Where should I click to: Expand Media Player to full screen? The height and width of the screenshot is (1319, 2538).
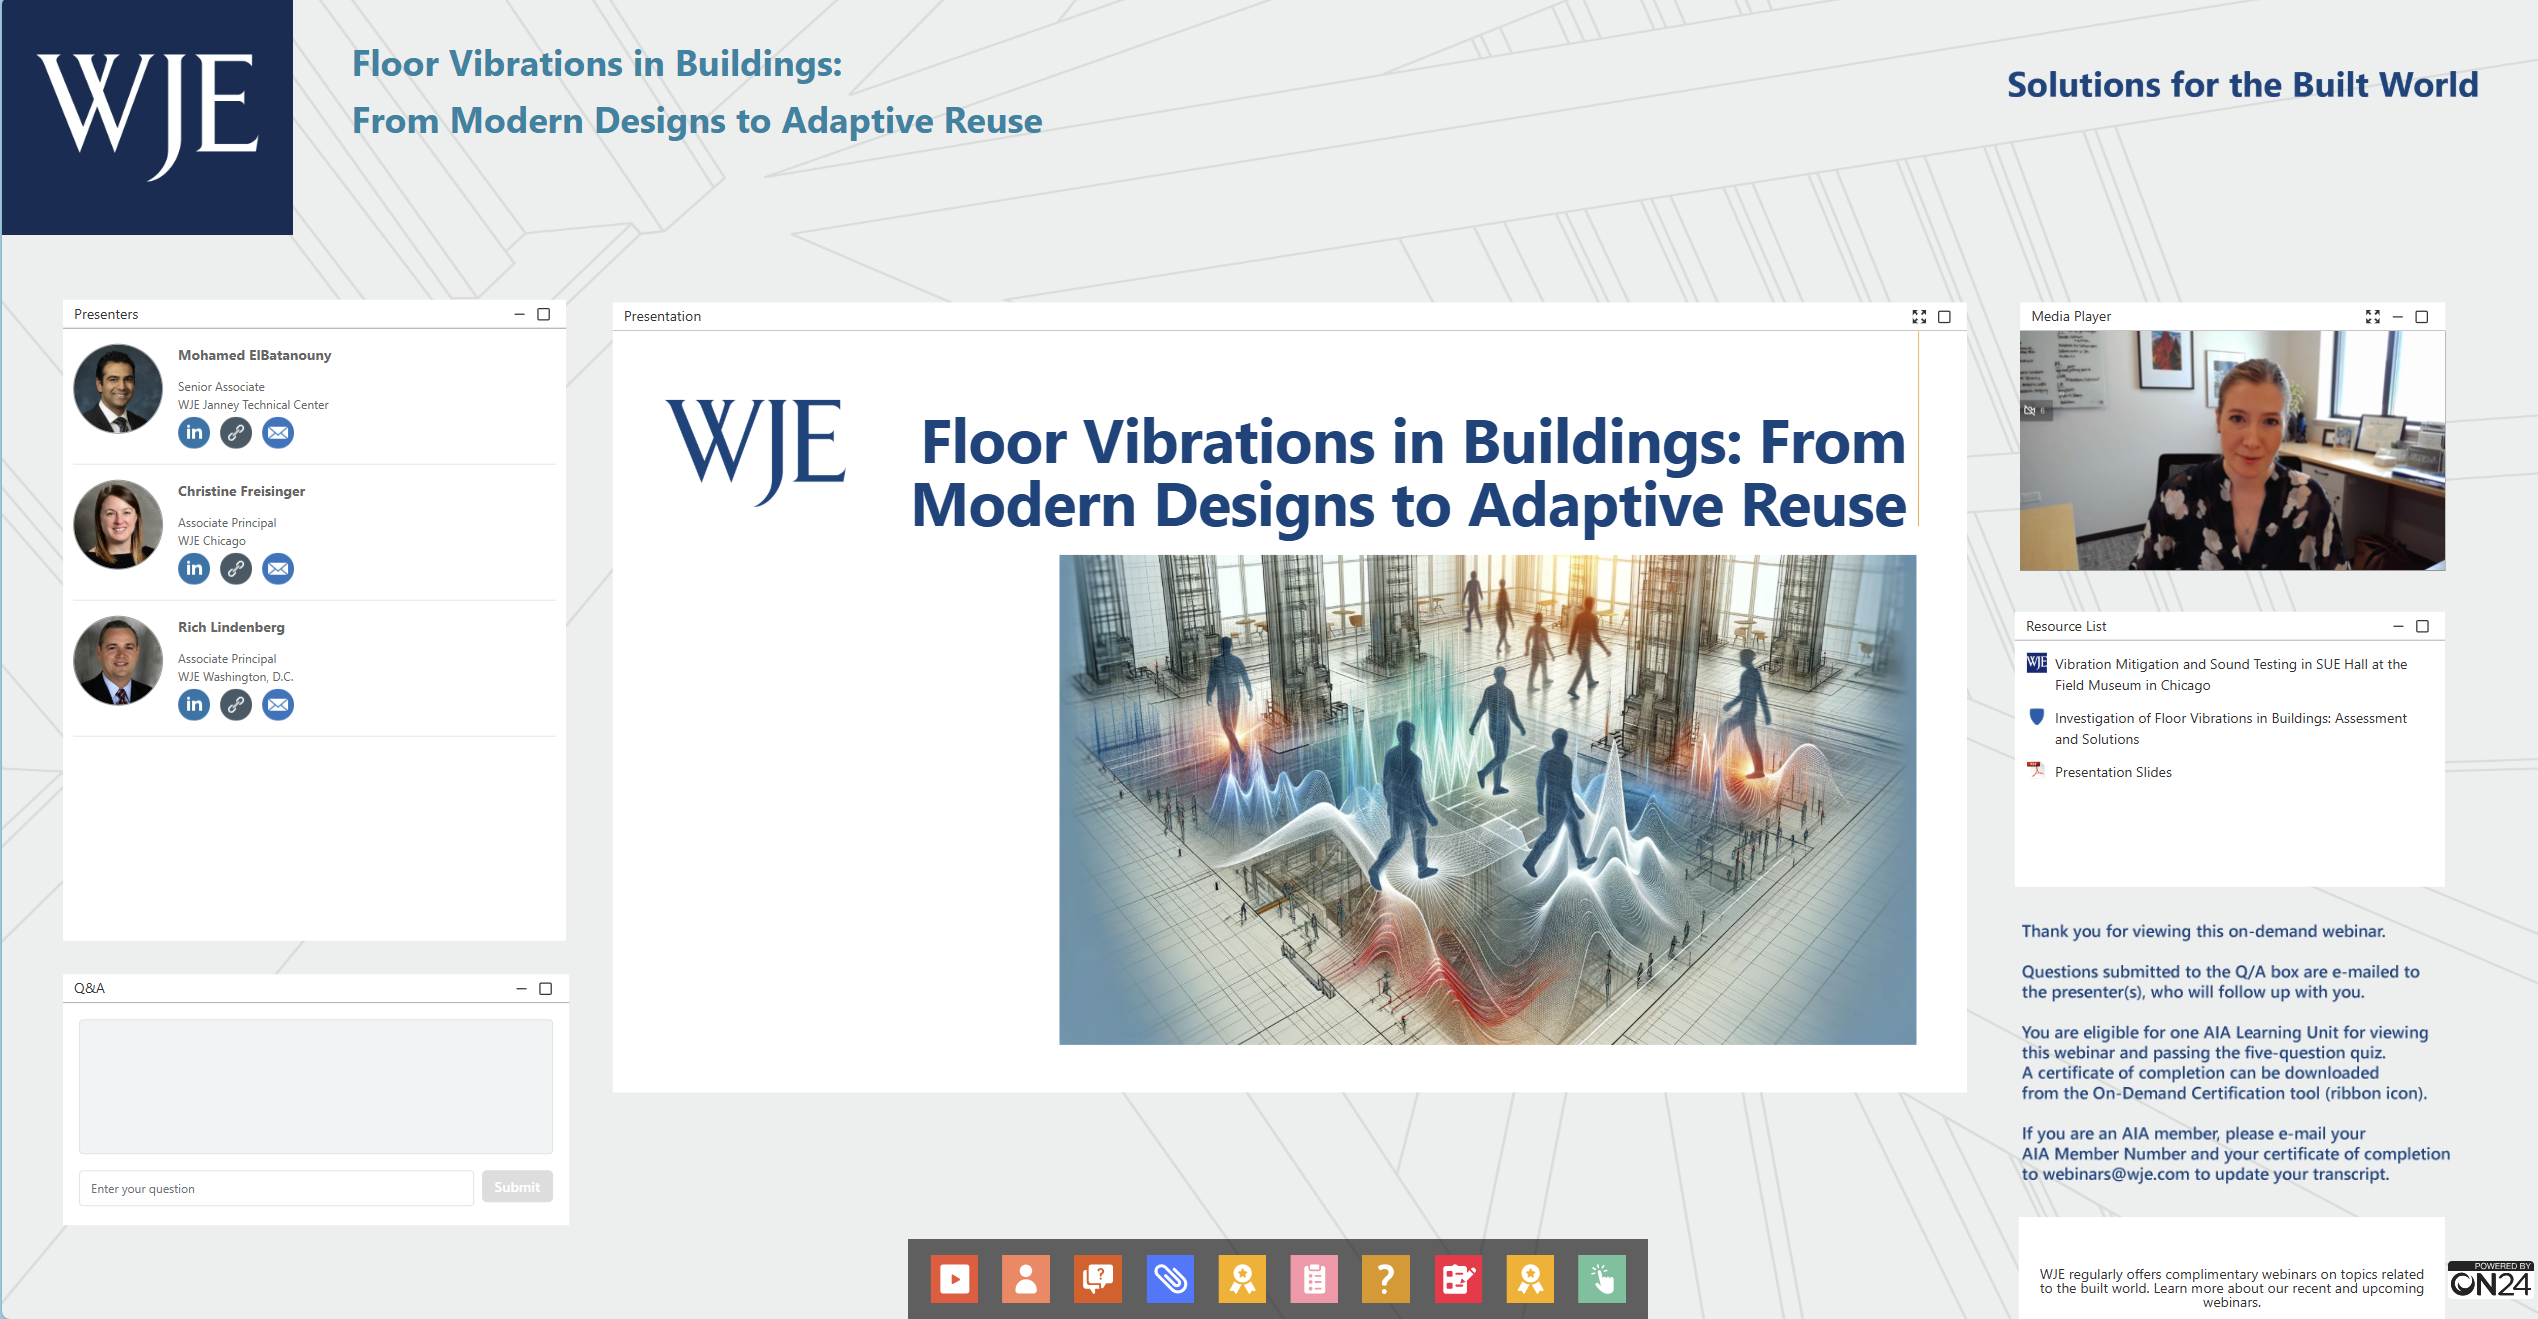[x=2373, y=317]
